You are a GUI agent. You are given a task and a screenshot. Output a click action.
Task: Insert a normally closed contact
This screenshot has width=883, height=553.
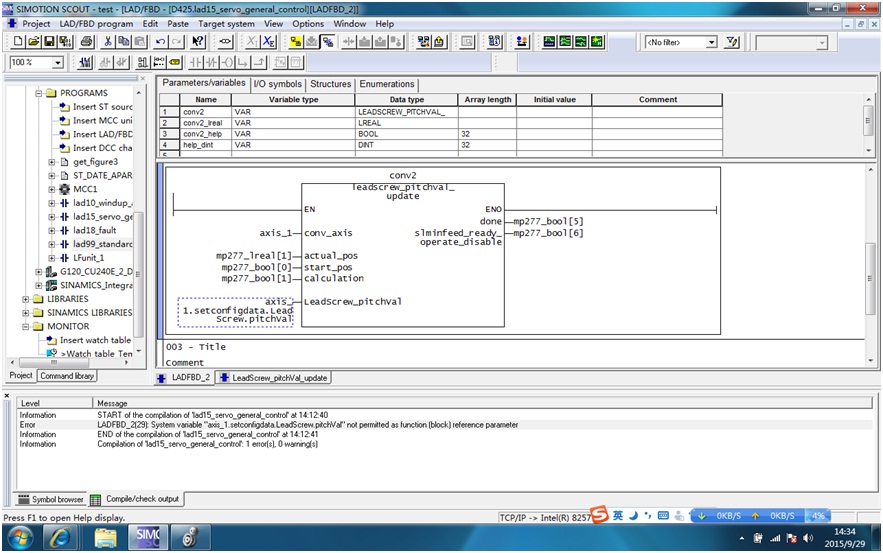click(211, 63)
